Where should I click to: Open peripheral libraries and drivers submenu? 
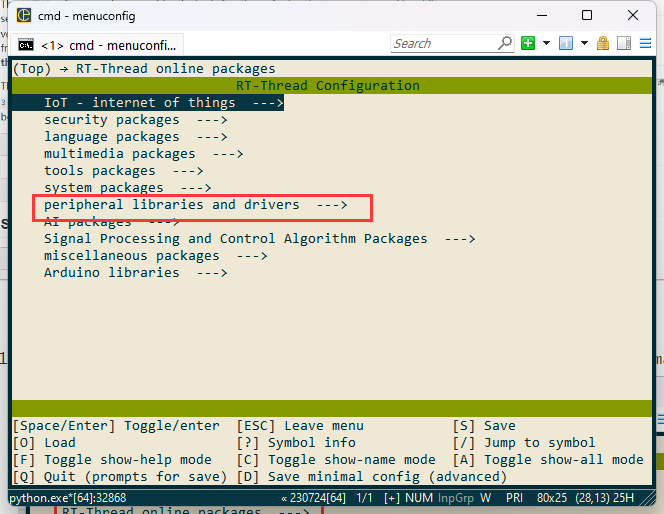[196, 205]
